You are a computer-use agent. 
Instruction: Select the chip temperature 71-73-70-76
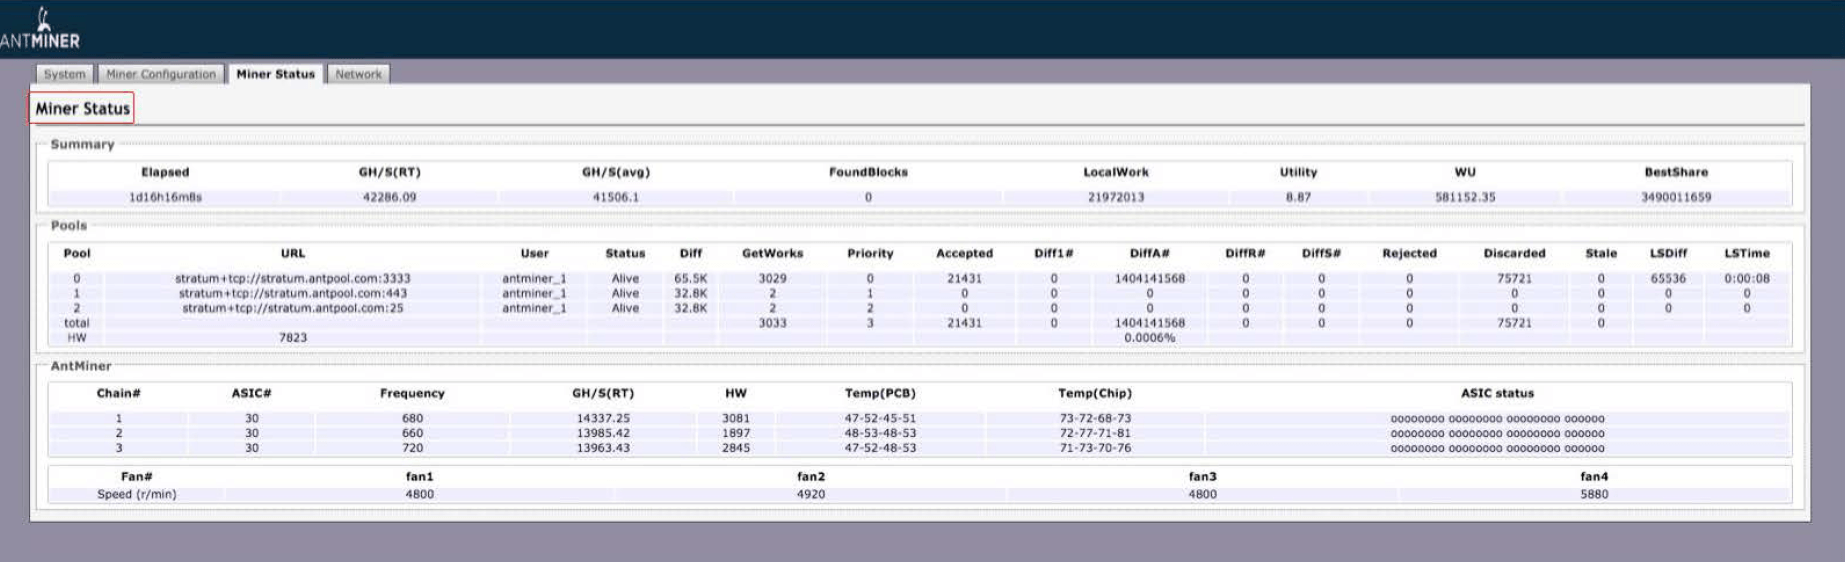click(1095, 448)
